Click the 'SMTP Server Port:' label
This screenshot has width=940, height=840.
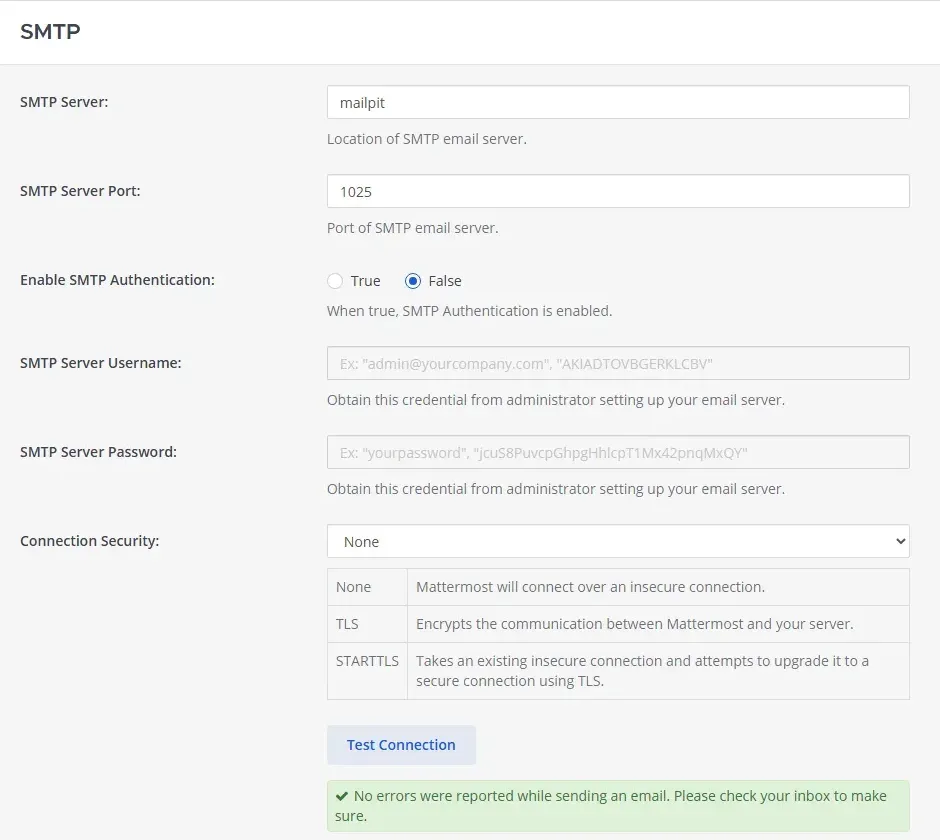[80, 191]
